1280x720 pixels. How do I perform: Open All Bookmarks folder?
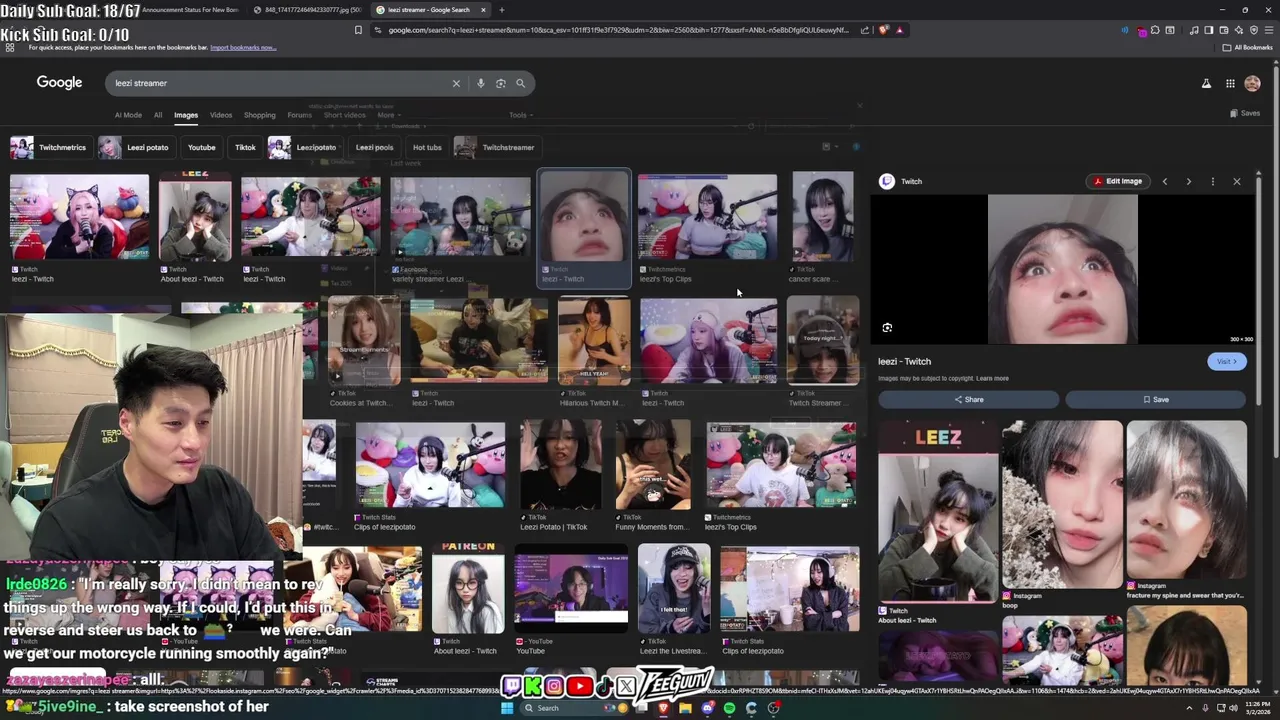pyautogui.click(x=1248, y=47)
